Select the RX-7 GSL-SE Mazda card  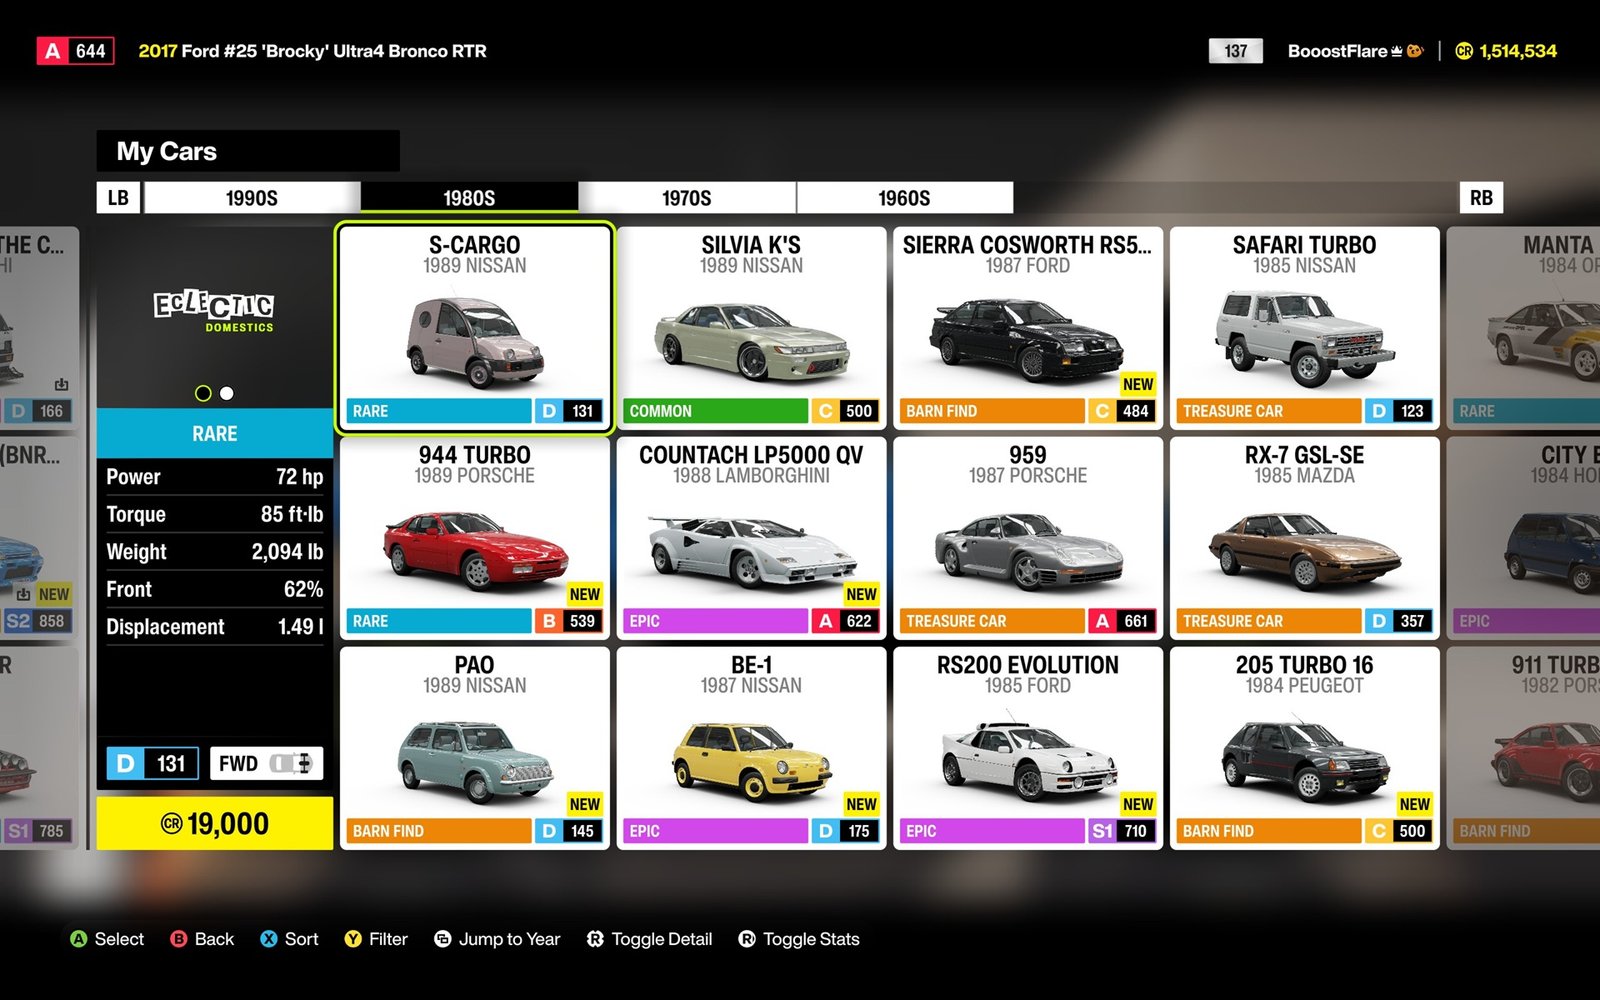click(1305, 538)
